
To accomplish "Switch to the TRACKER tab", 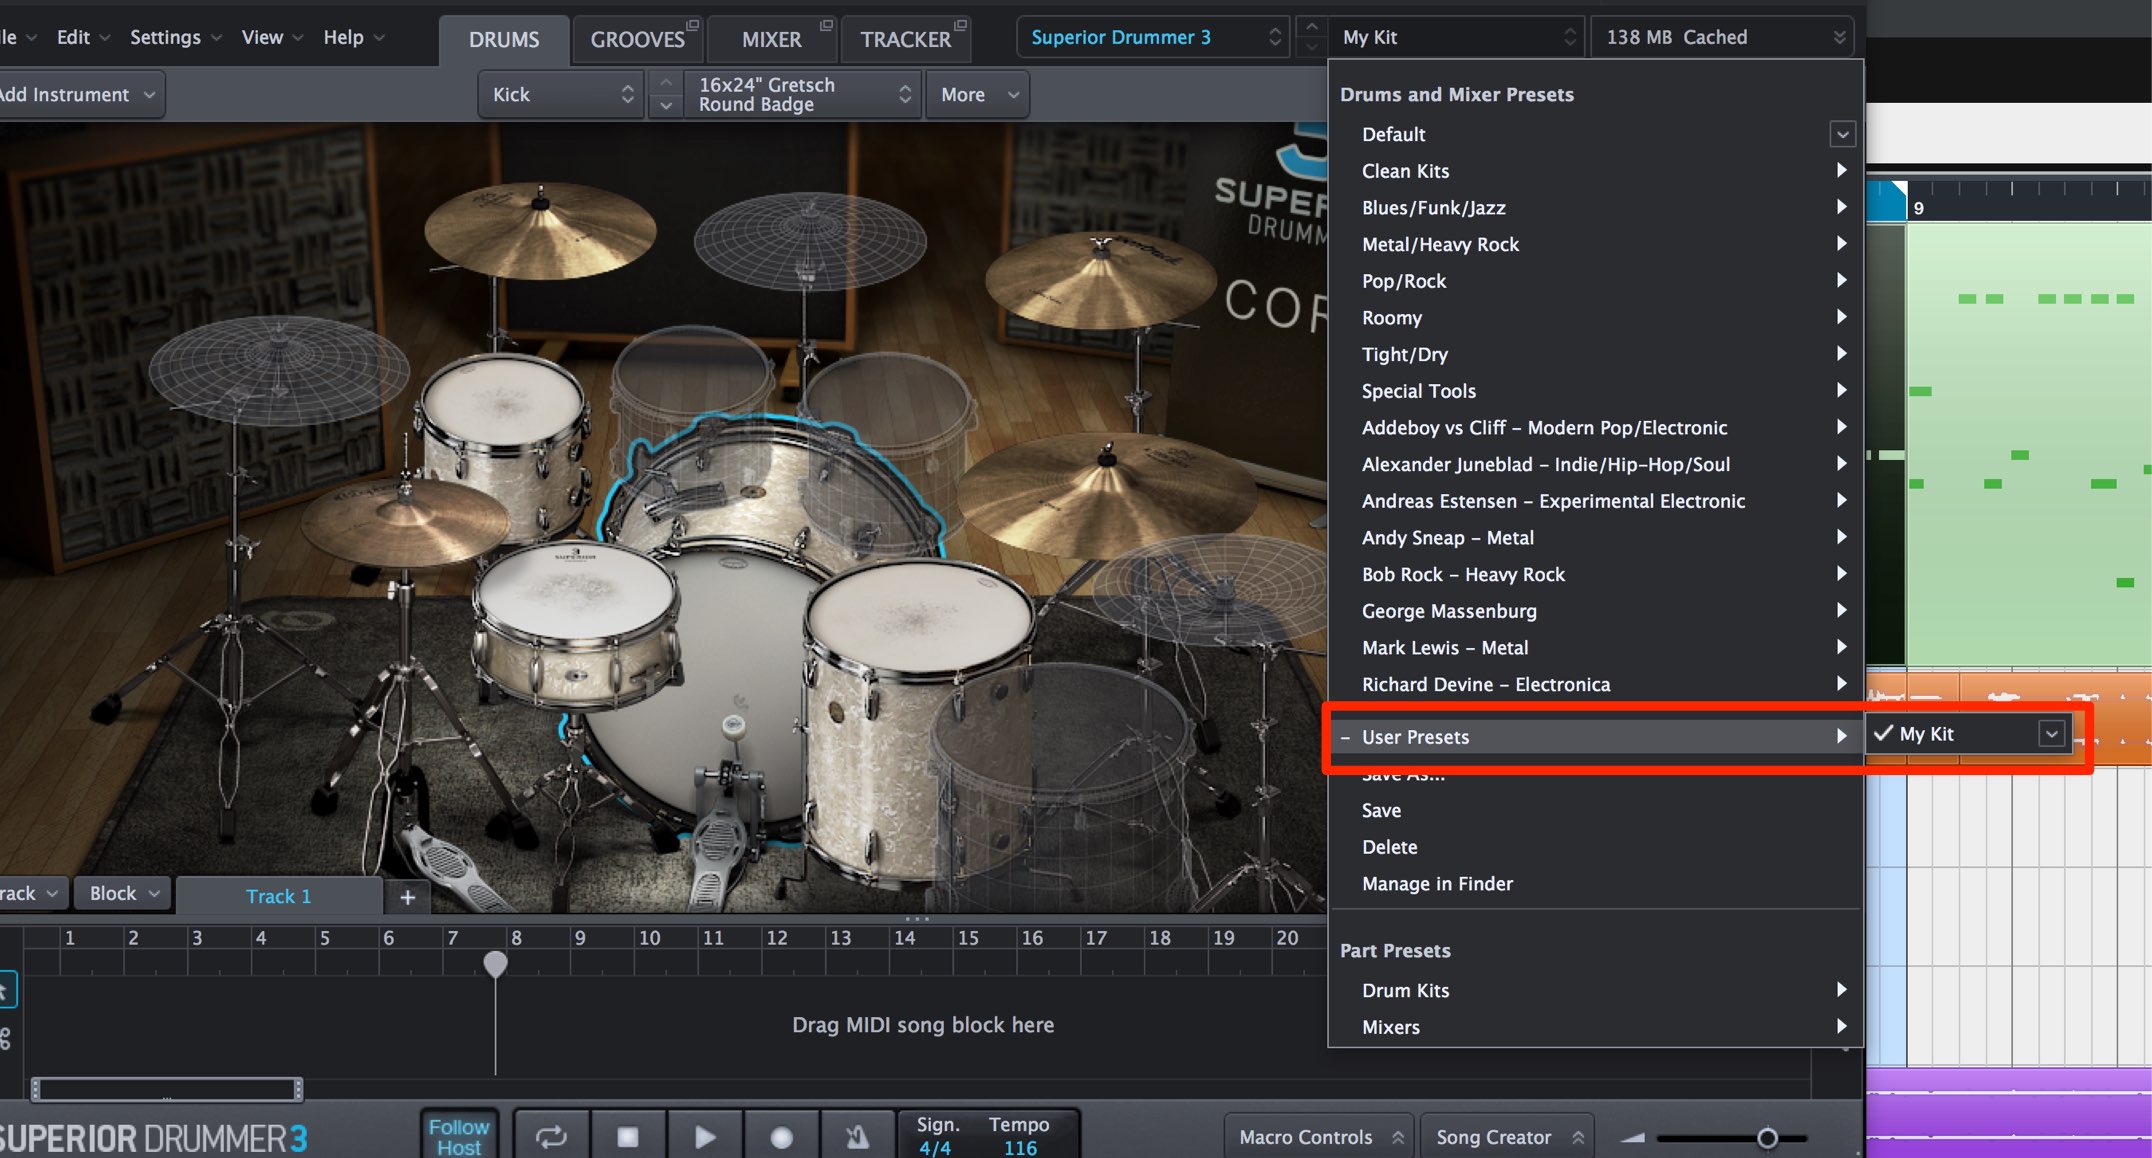I will coord(905,39).
